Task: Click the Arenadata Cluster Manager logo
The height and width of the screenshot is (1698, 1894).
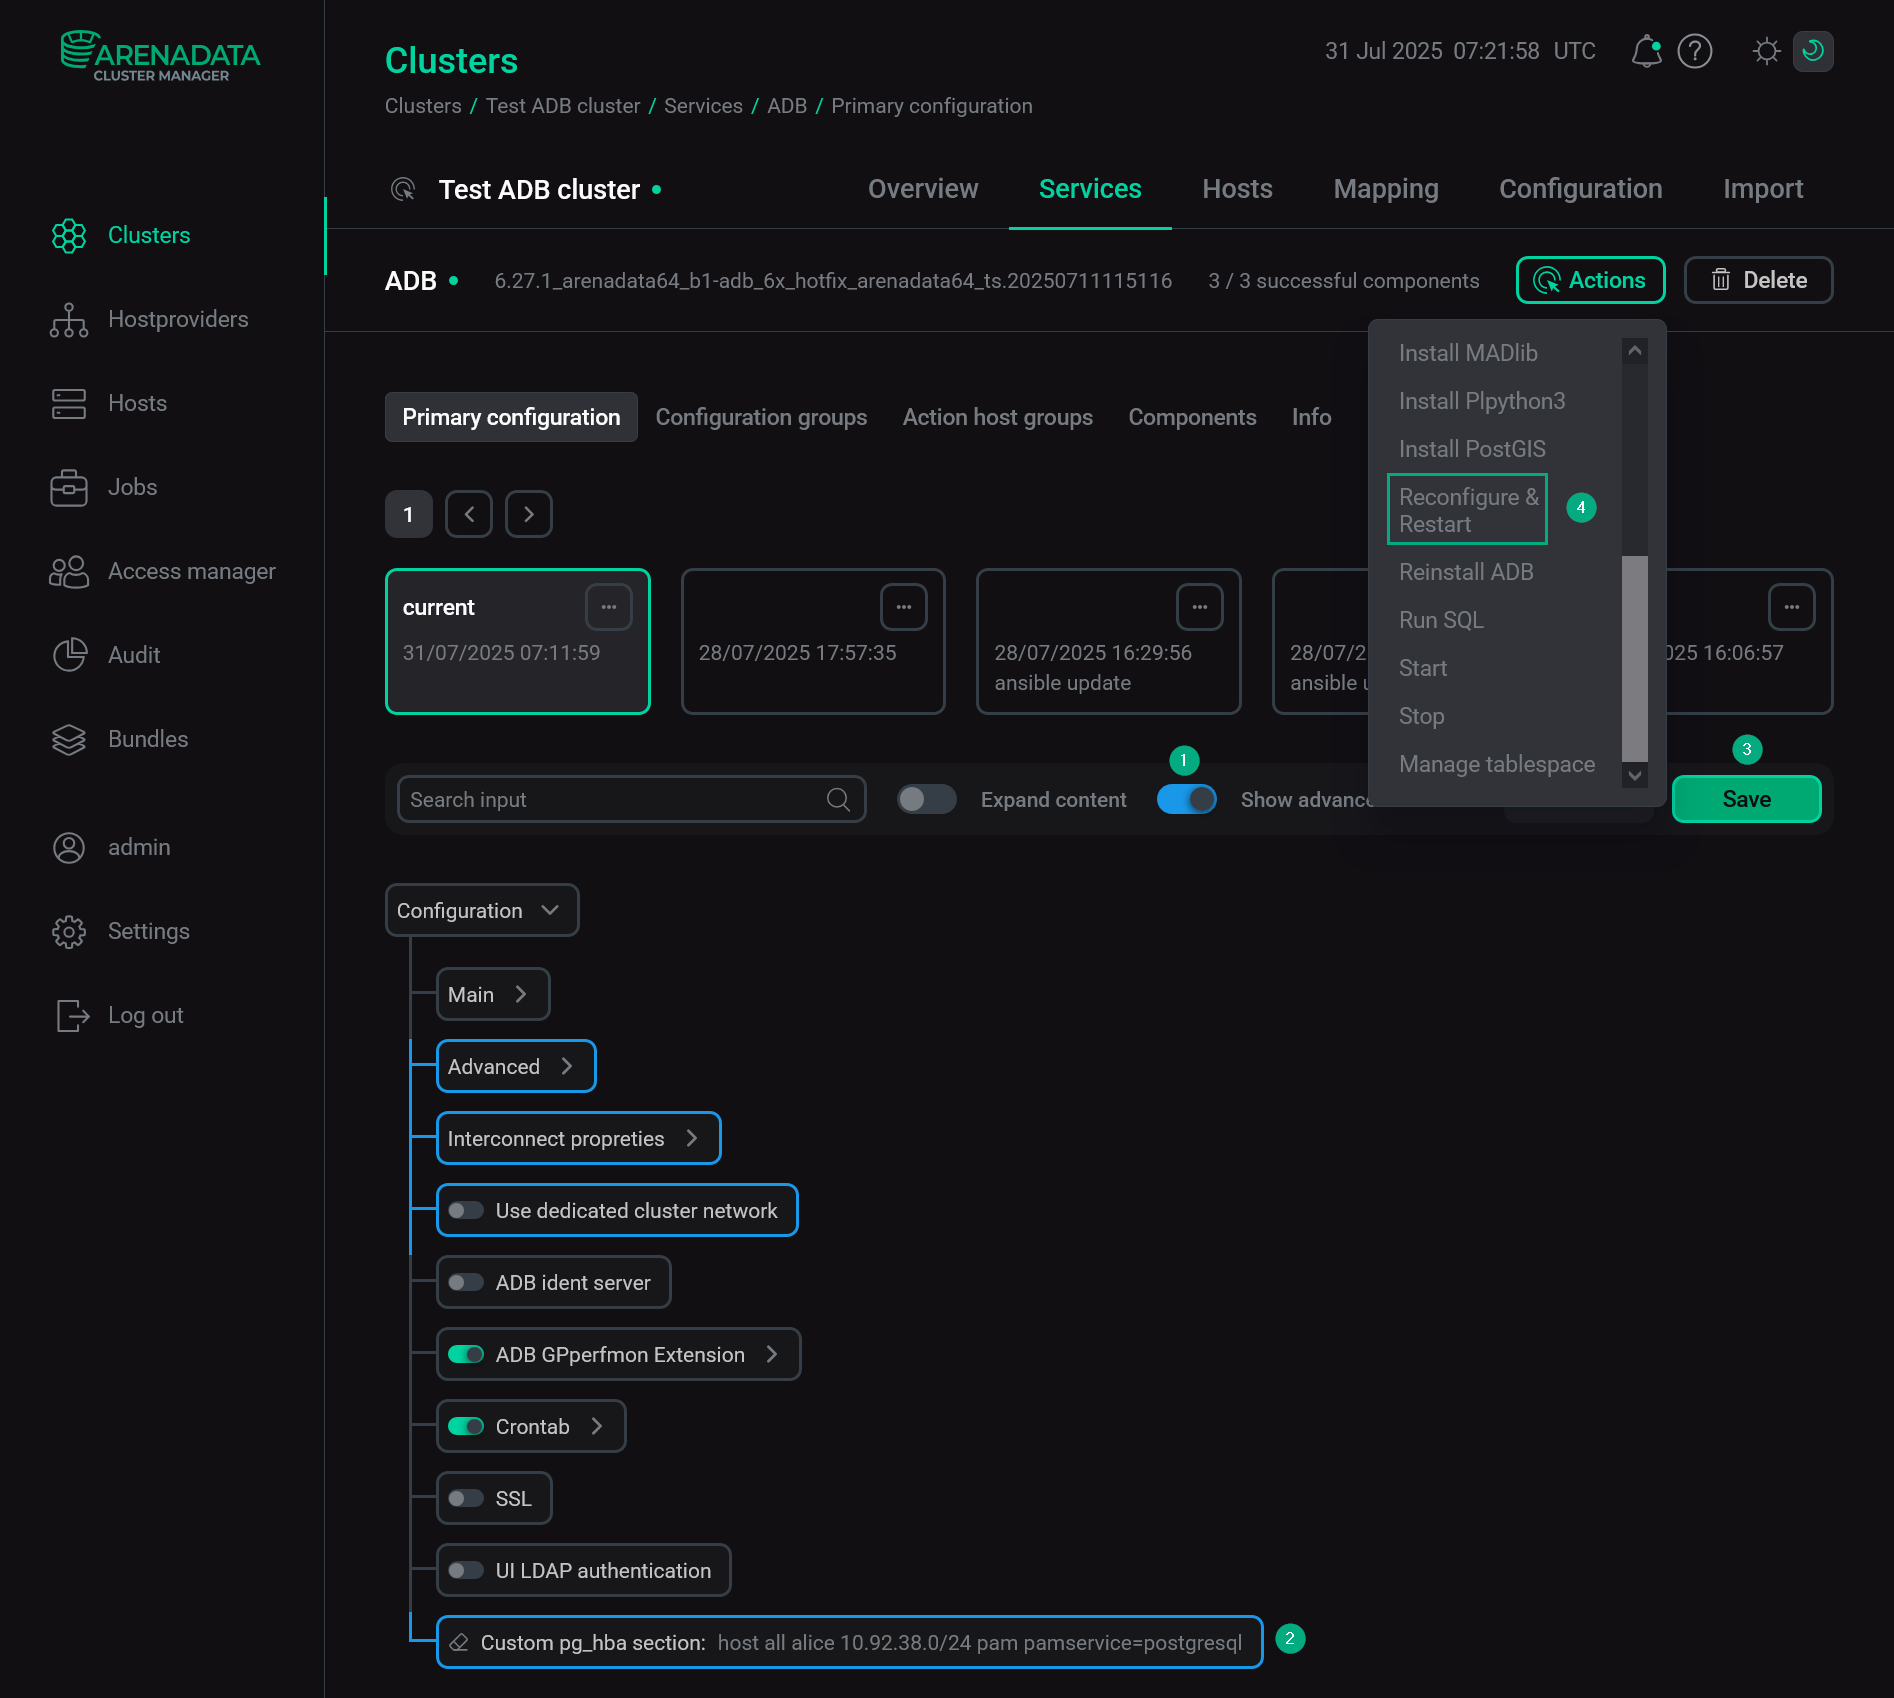Action: (x=160, y=56)
